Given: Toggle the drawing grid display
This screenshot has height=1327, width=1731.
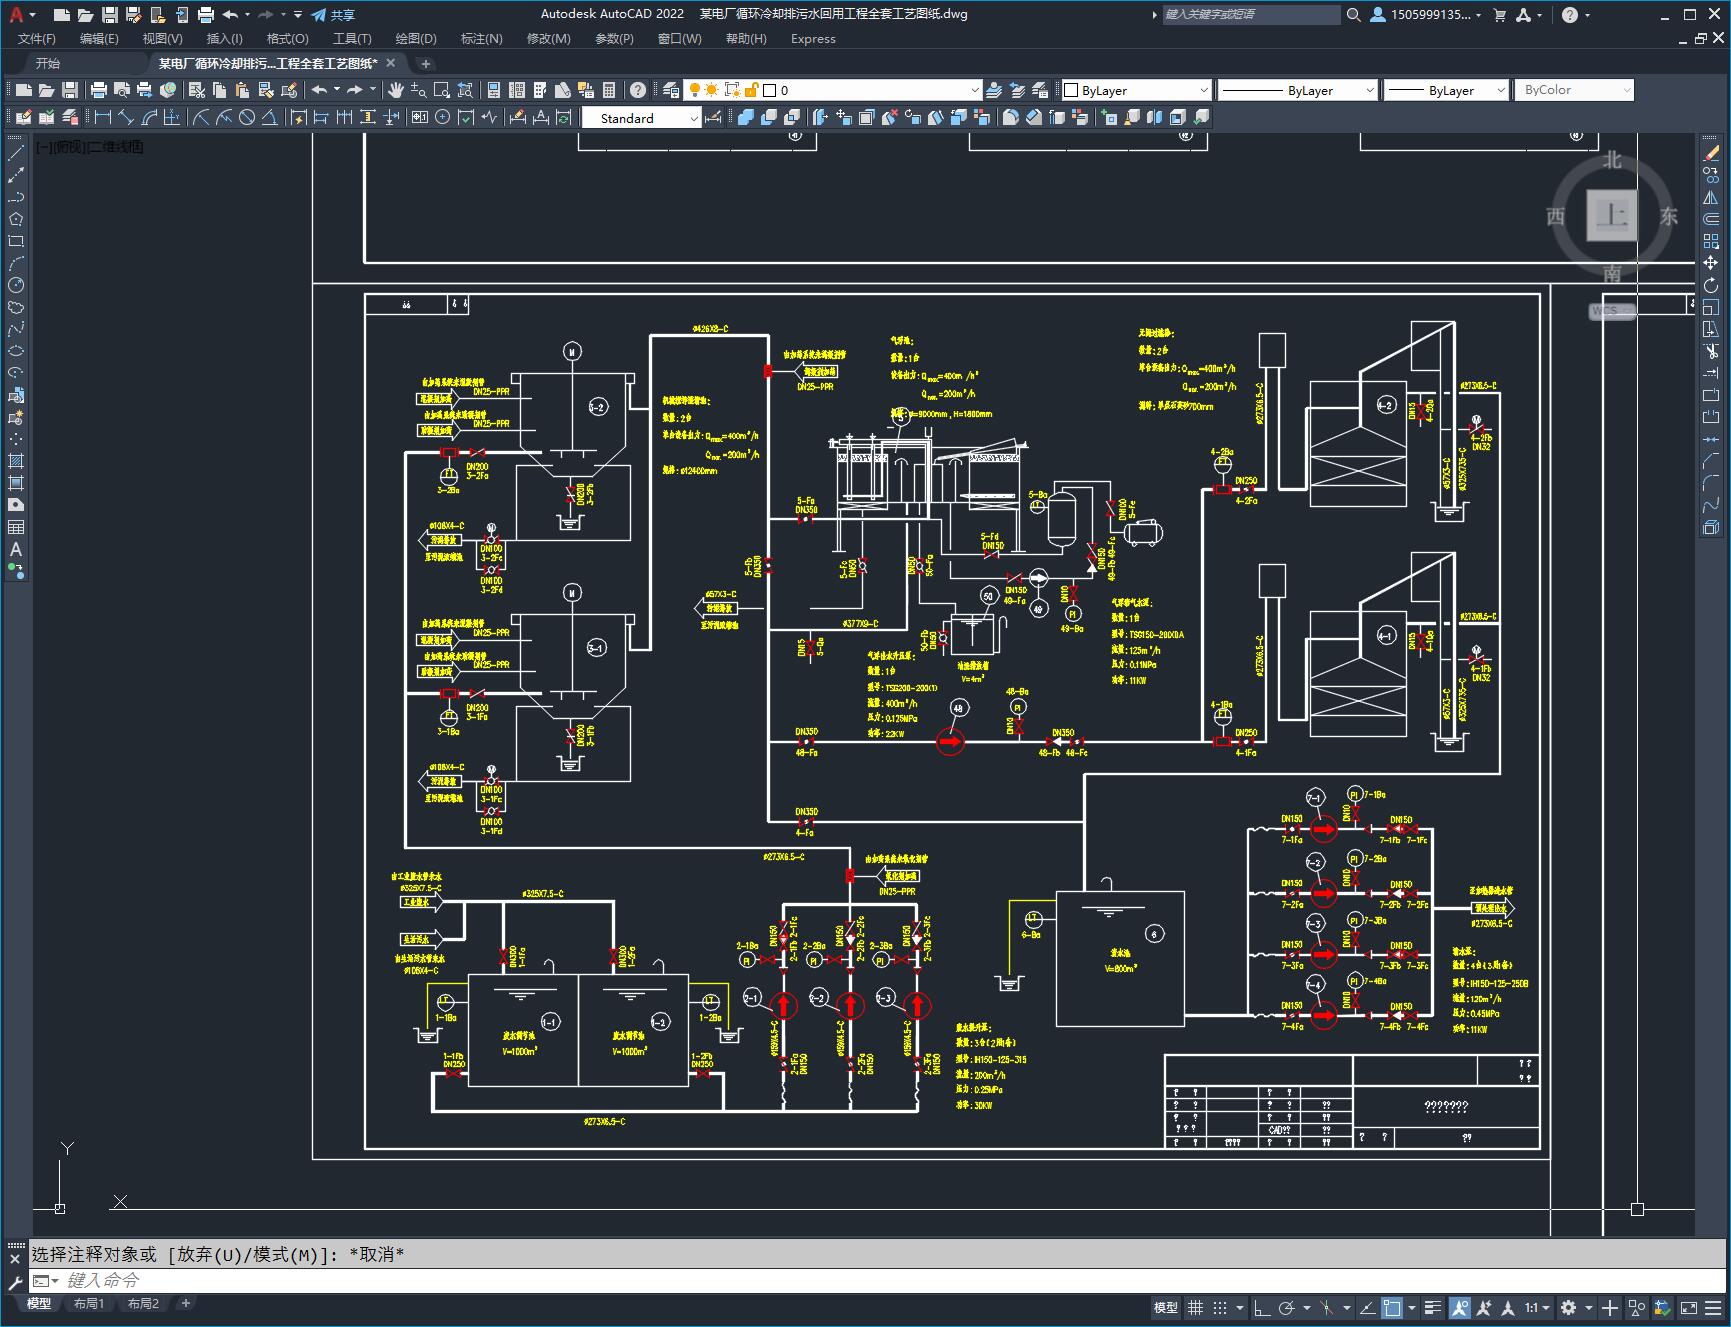Looking at the screenshot, I should [1195, 1307].
